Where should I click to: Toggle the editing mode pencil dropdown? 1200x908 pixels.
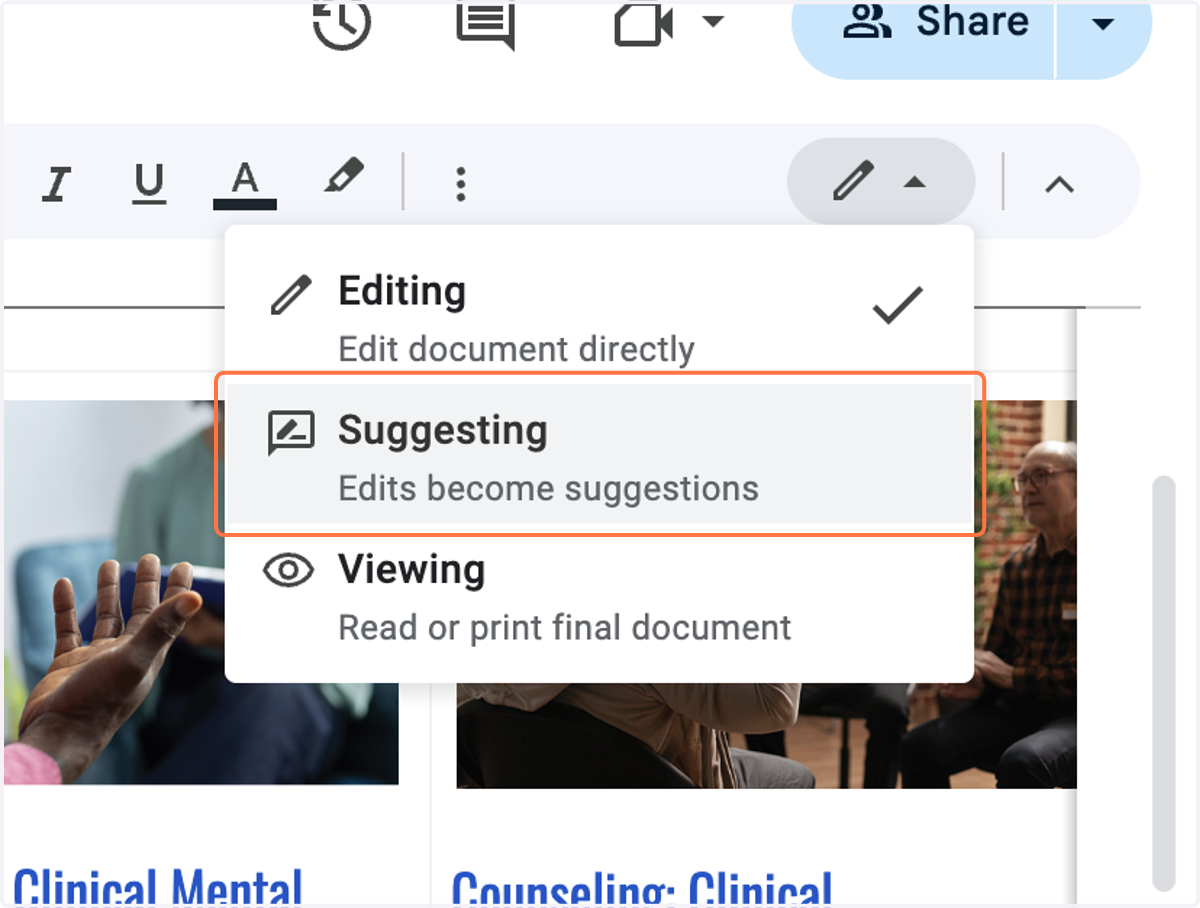[881, 183]
